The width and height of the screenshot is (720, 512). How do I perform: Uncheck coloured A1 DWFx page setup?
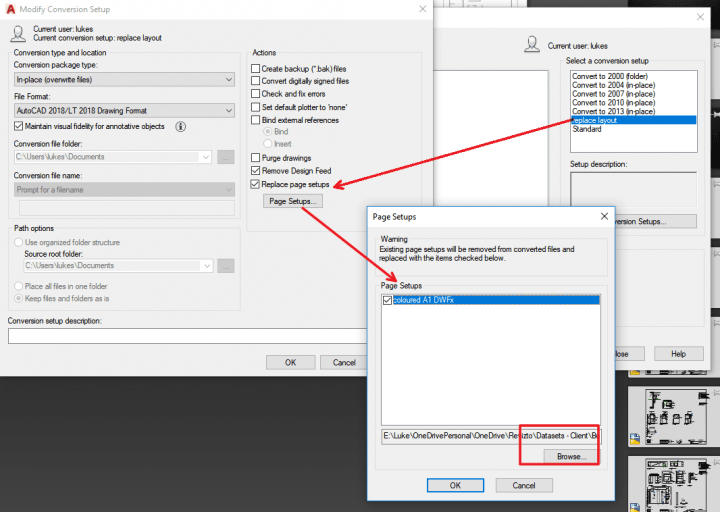click(x=388, y=299)
